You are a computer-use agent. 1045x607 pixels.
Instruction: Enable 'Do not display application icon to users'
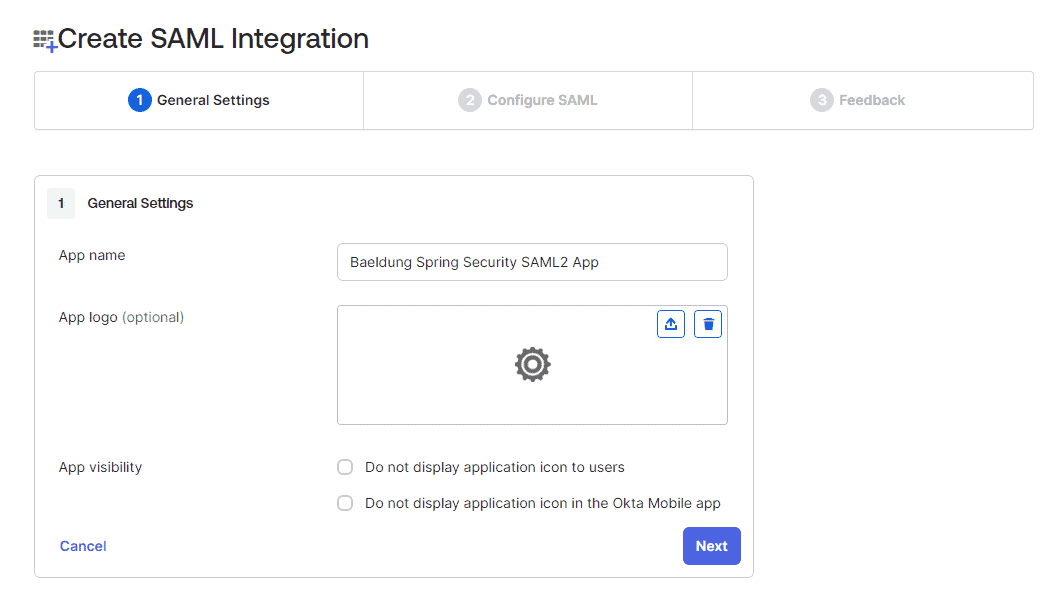345,467
